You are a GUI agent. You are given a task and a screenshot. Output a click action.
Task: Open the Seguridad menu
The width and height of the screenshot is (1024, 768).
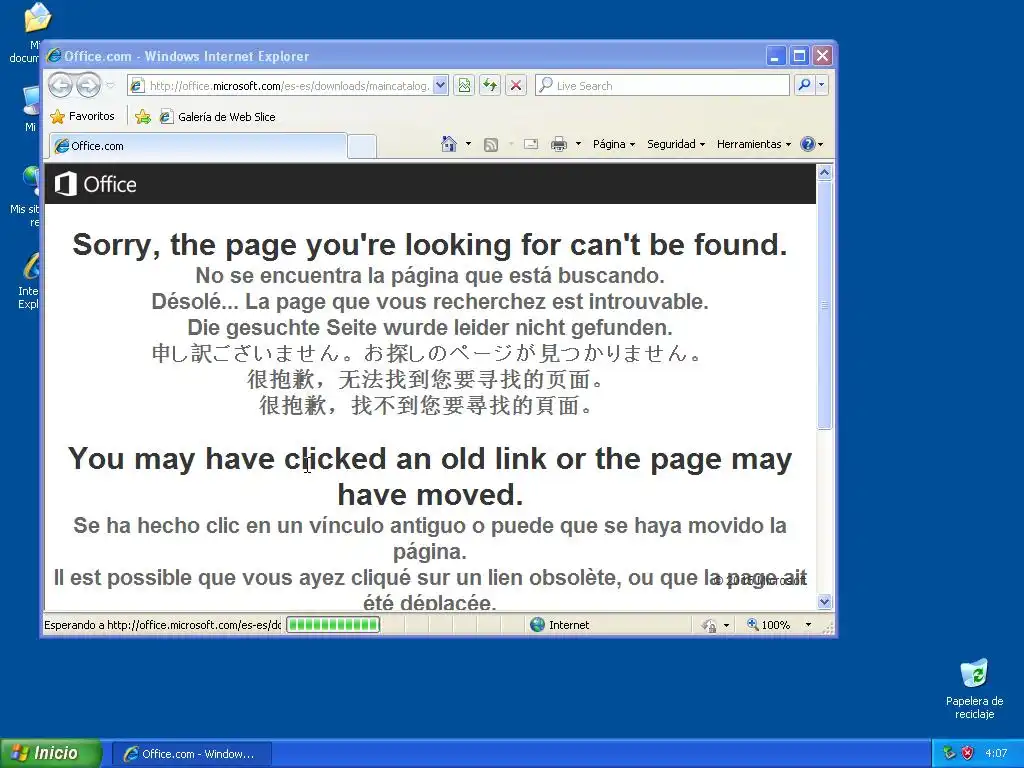(x=676, y=144)
